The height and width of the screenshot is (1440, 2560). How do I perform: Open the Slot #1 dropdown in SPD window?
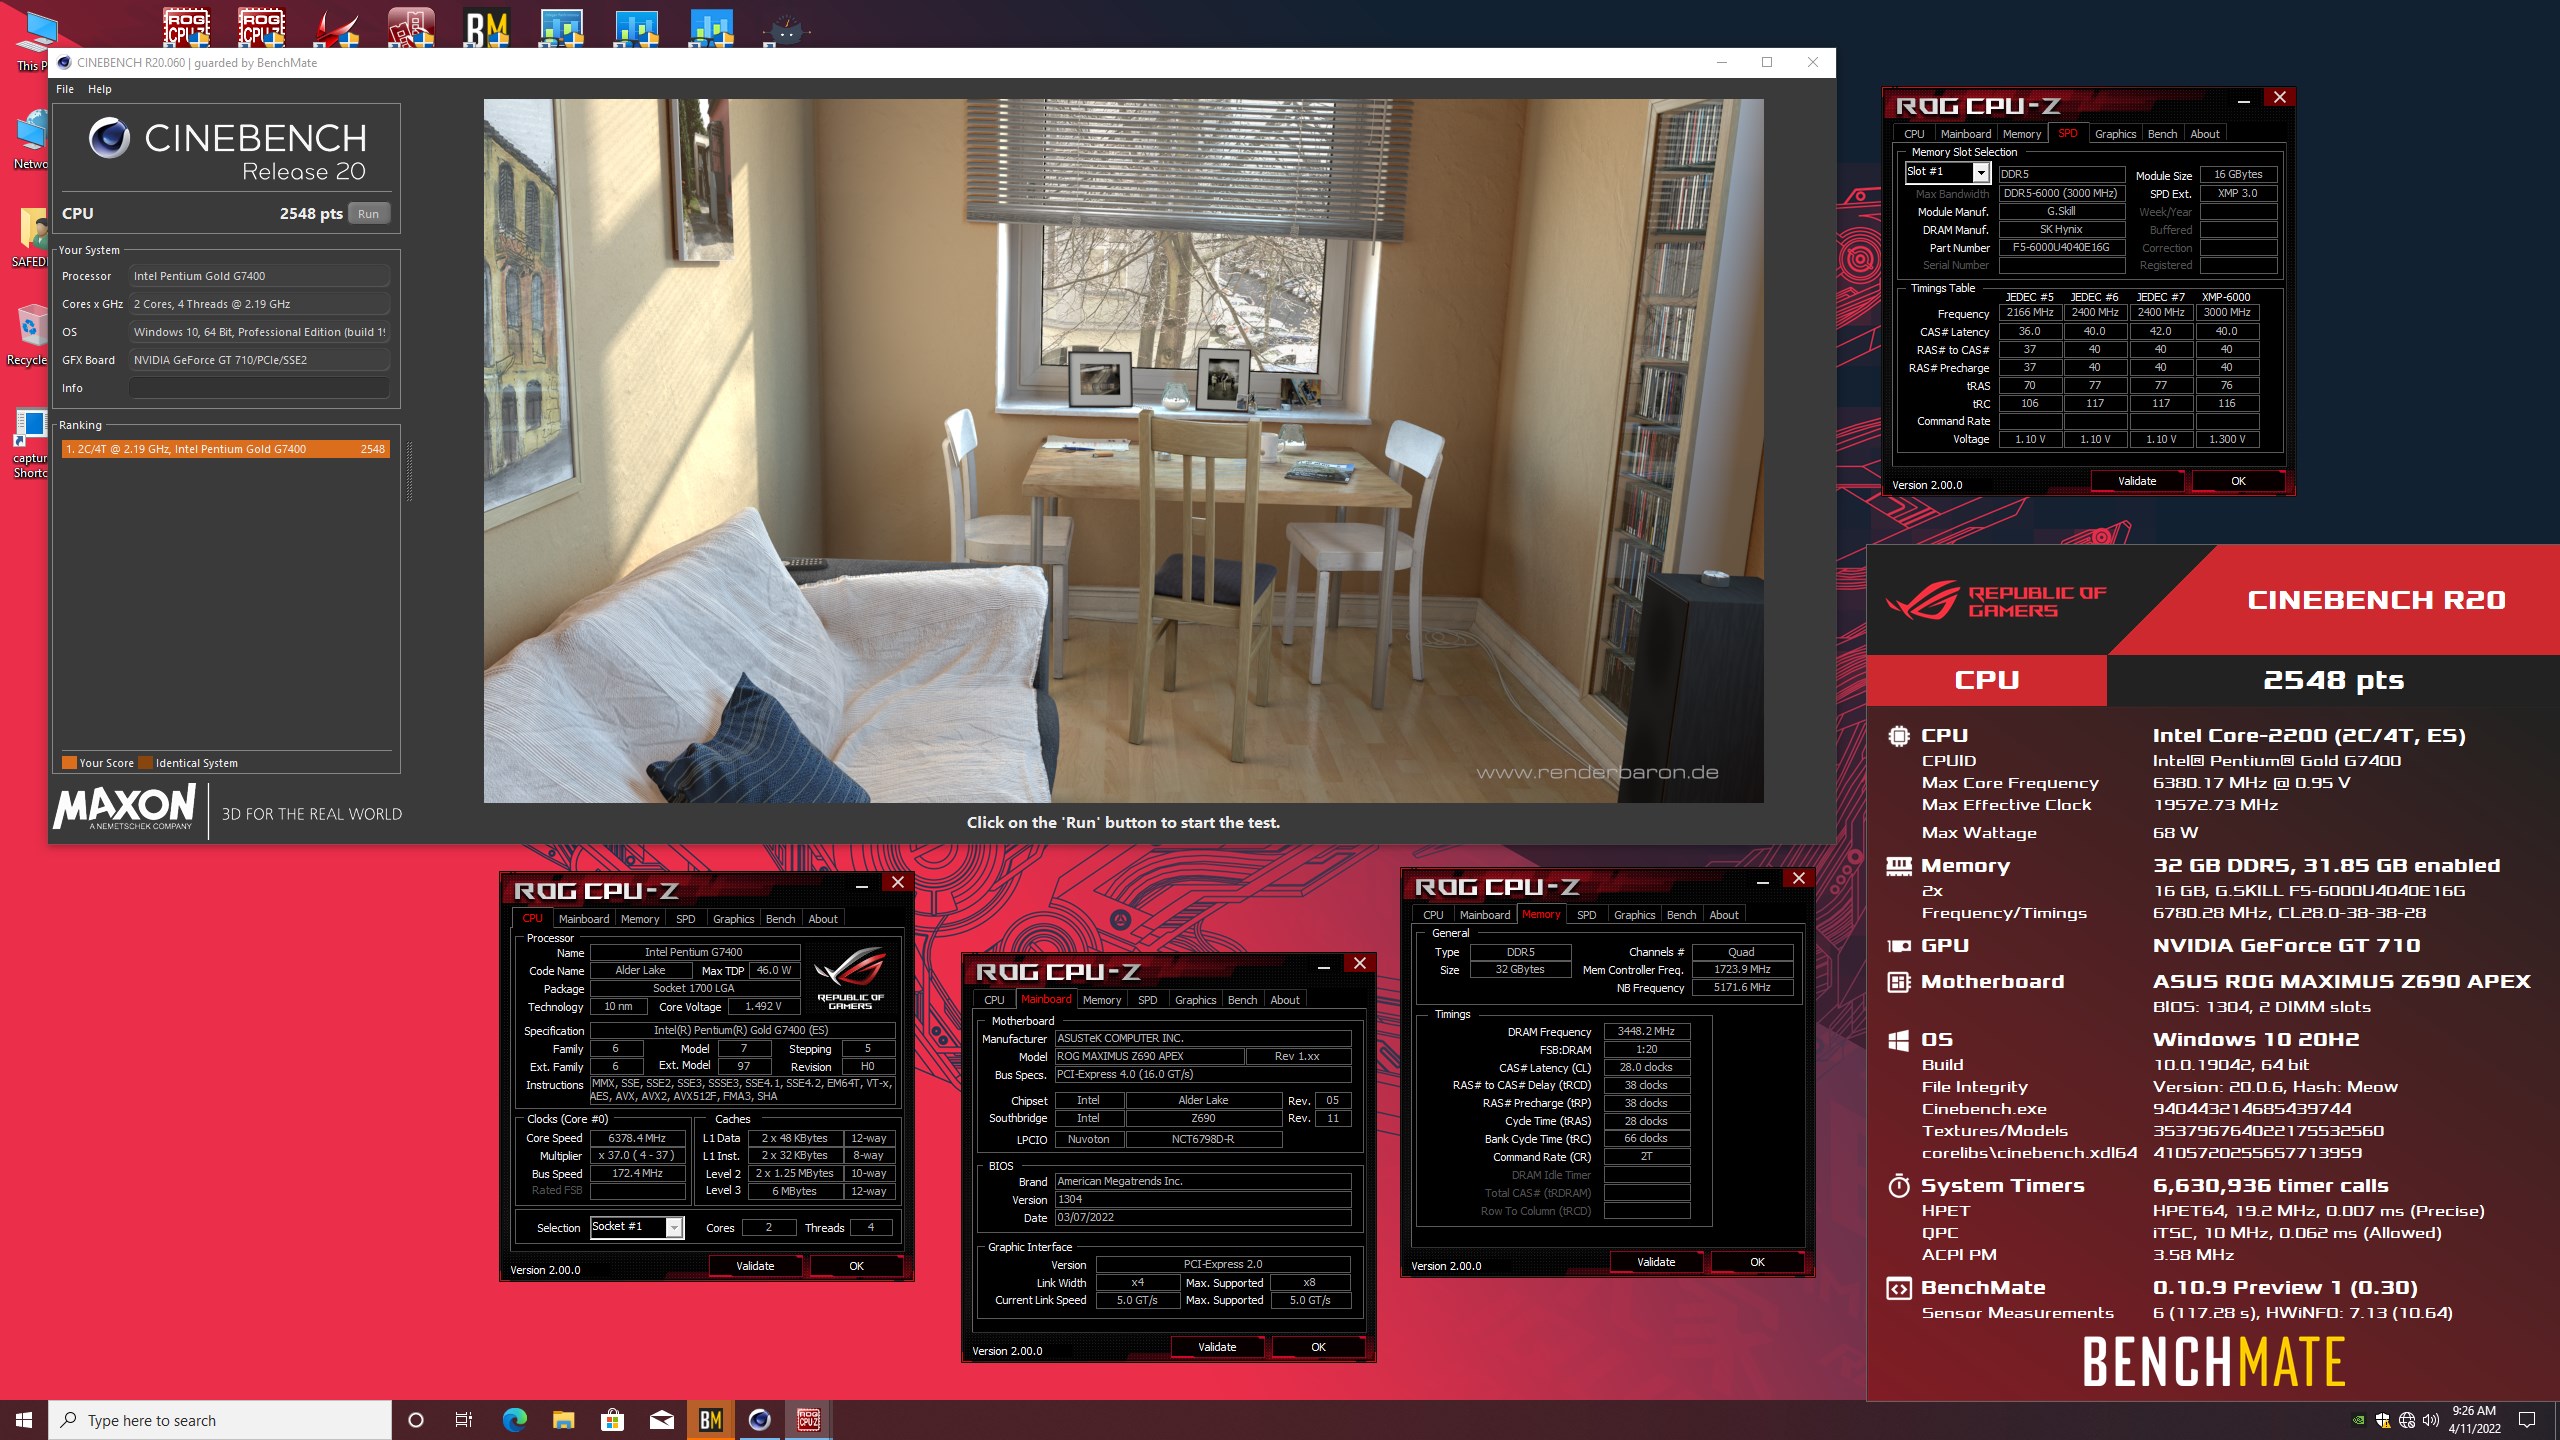click(x=1980, y=173)
